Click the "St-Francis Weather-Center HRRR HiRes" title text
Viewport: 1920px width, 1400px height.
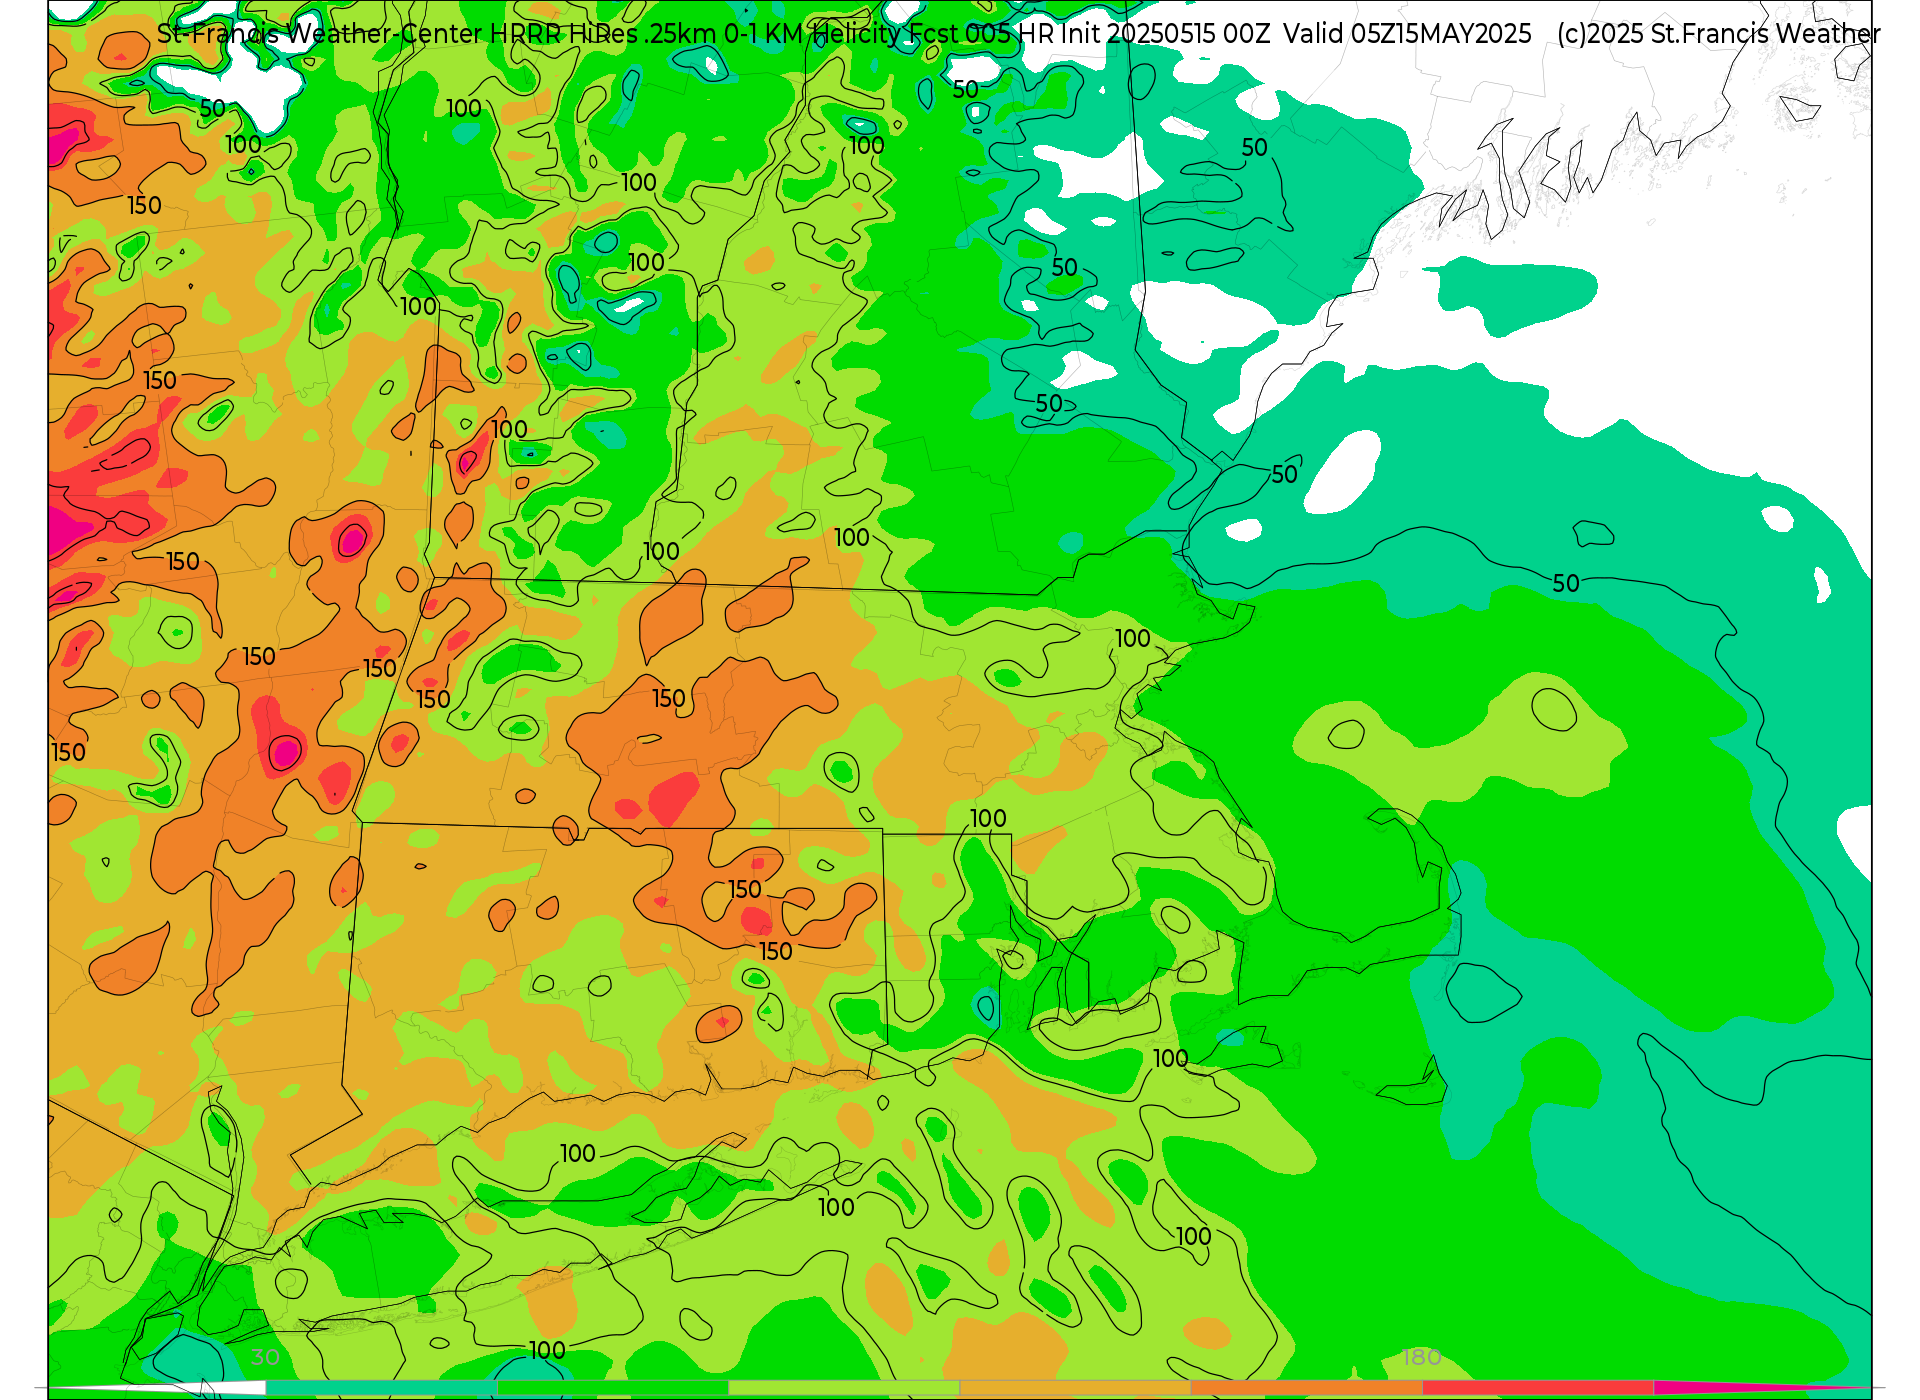397,34
